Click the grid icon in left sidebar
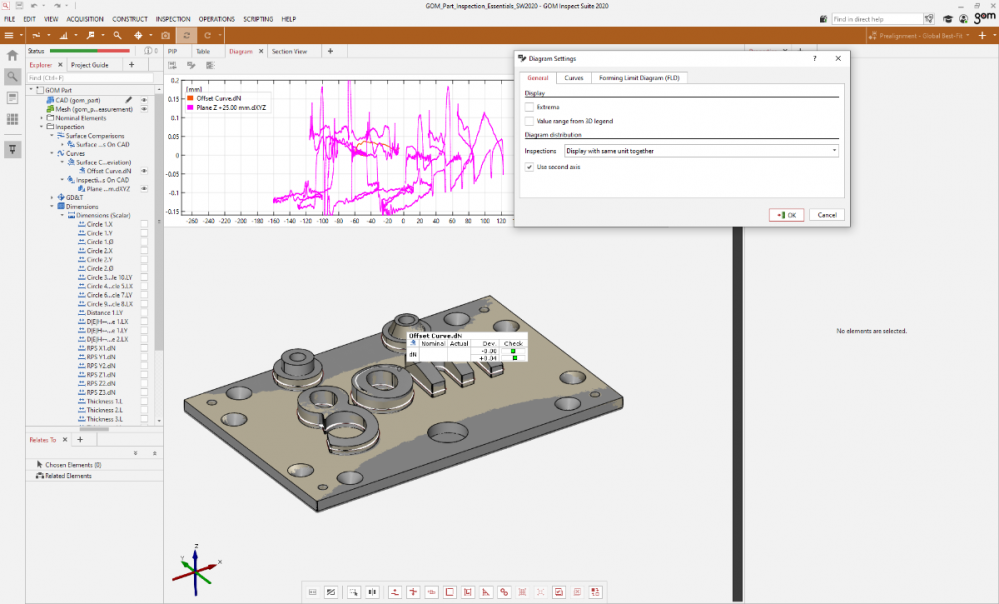 click(12, 119)
